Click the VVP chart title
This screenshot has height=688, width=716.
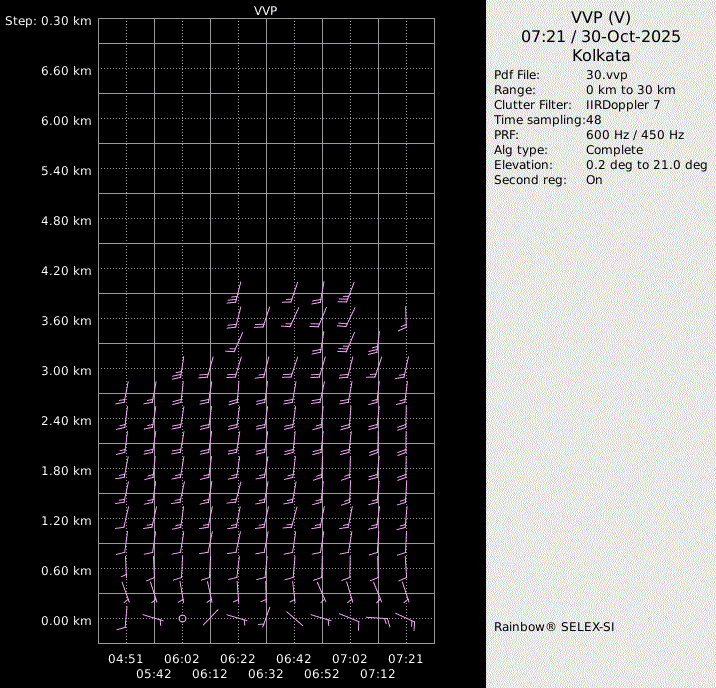point(266,10)
